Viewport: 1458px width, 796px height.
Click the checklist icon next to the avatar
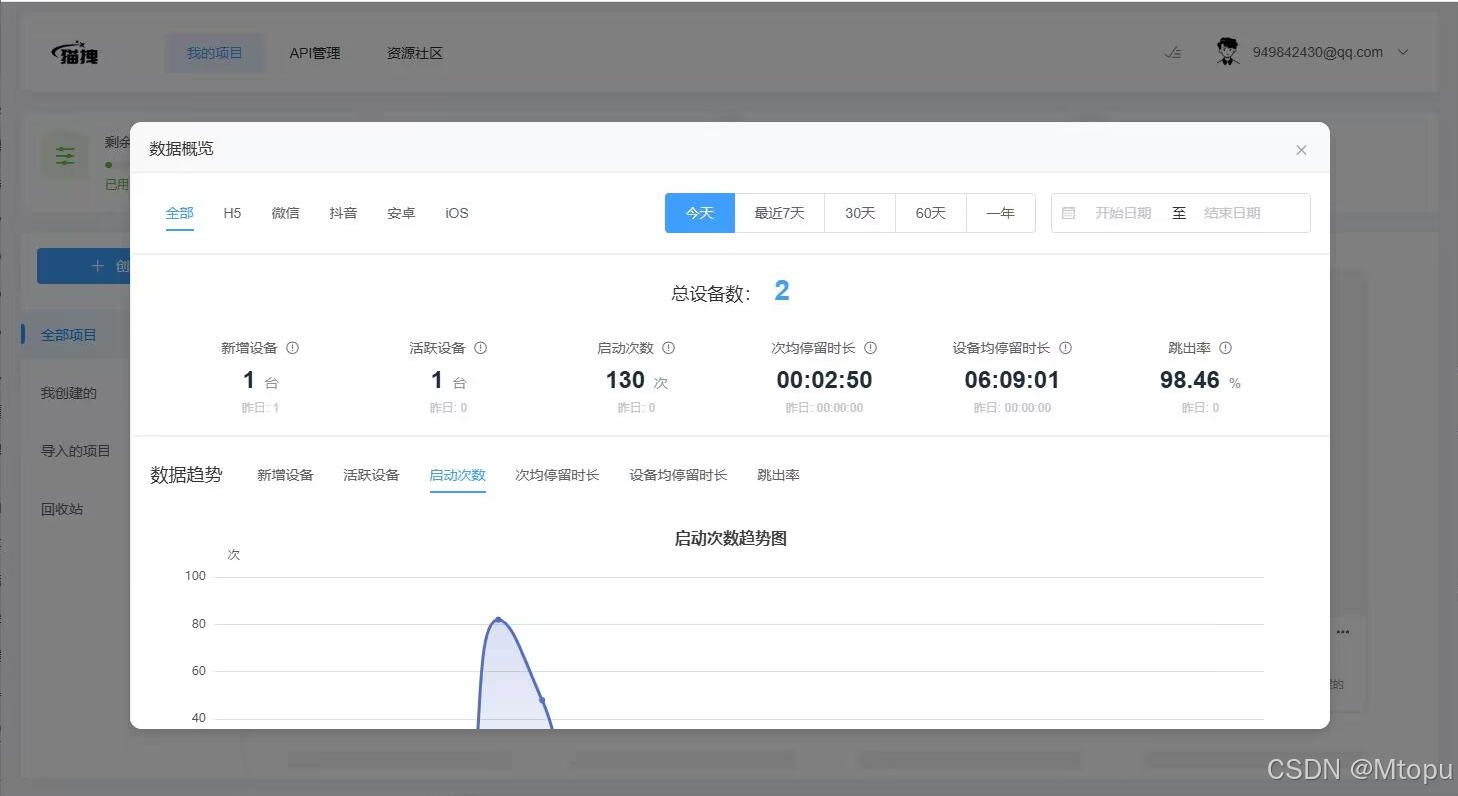(1173, 52)
